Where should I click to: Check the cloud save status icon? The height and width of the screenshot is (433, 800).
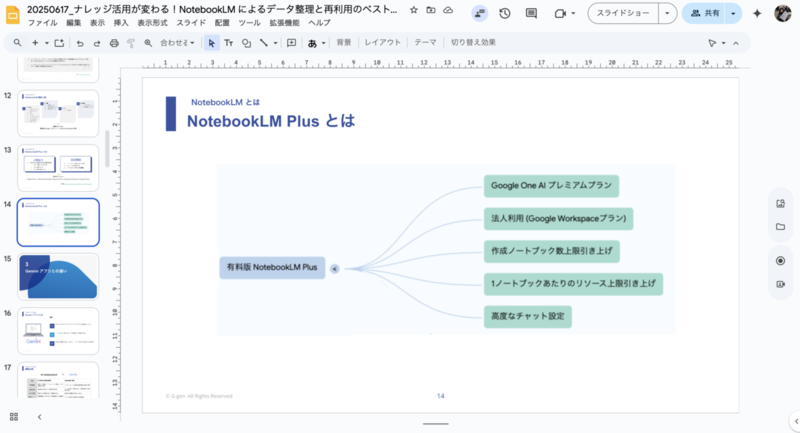448,10
